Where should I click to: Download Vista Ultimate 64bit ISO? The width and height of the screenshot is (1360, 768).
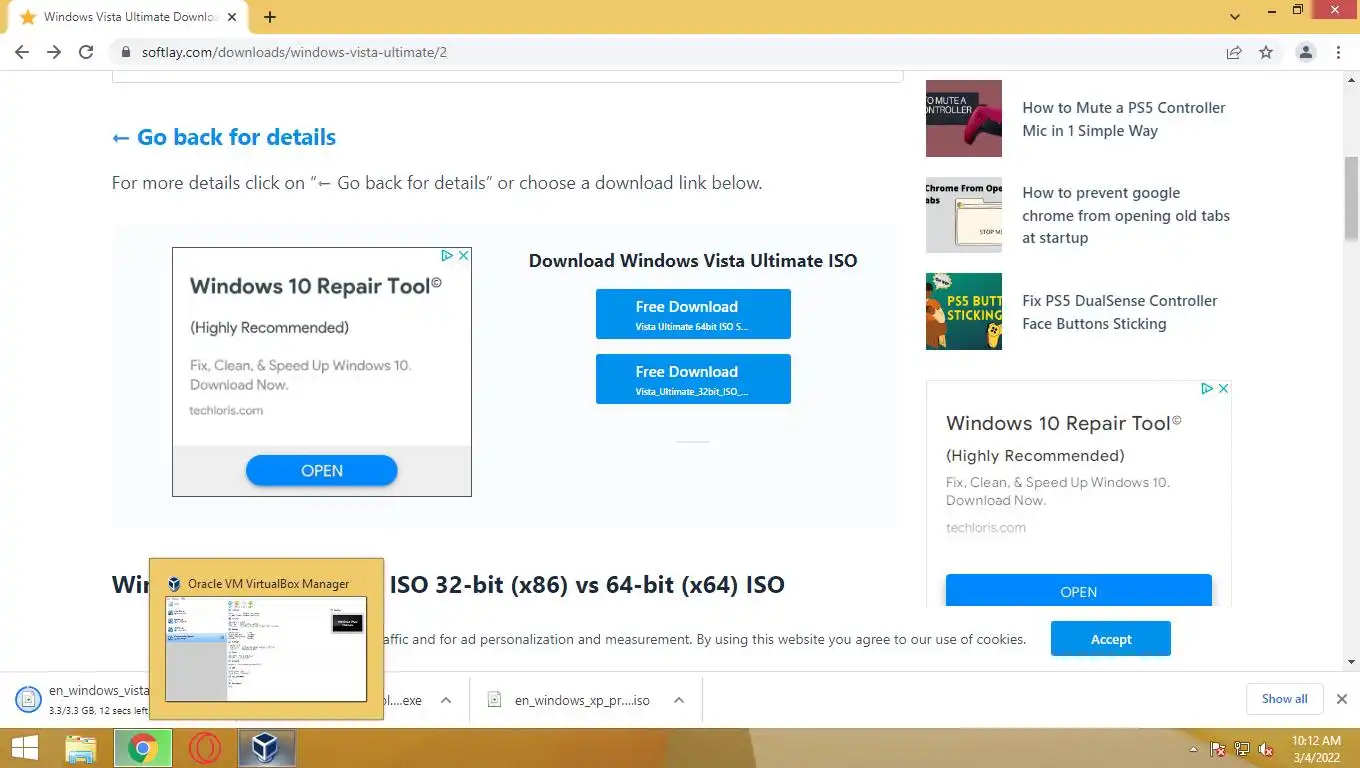click(693, 314)
